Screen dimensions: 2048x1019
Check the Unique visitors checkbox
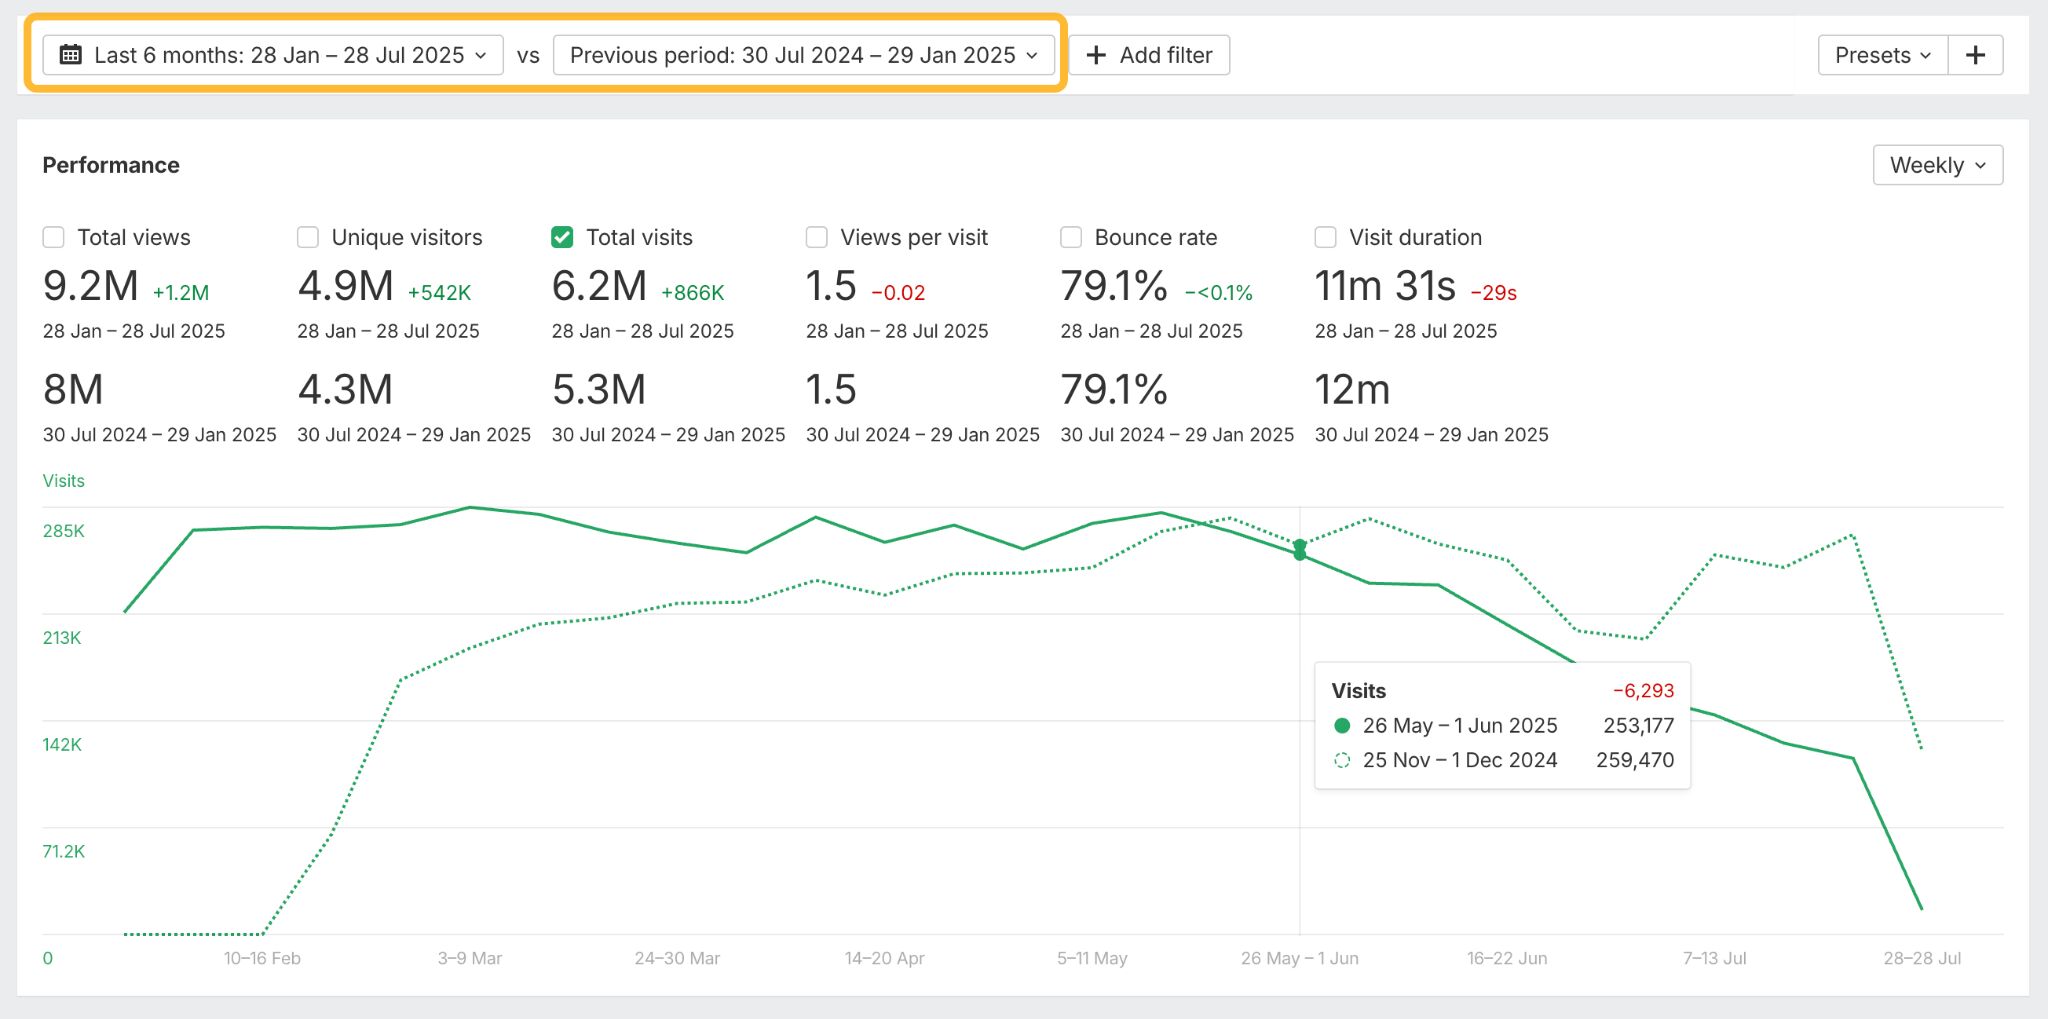[306, 237]
